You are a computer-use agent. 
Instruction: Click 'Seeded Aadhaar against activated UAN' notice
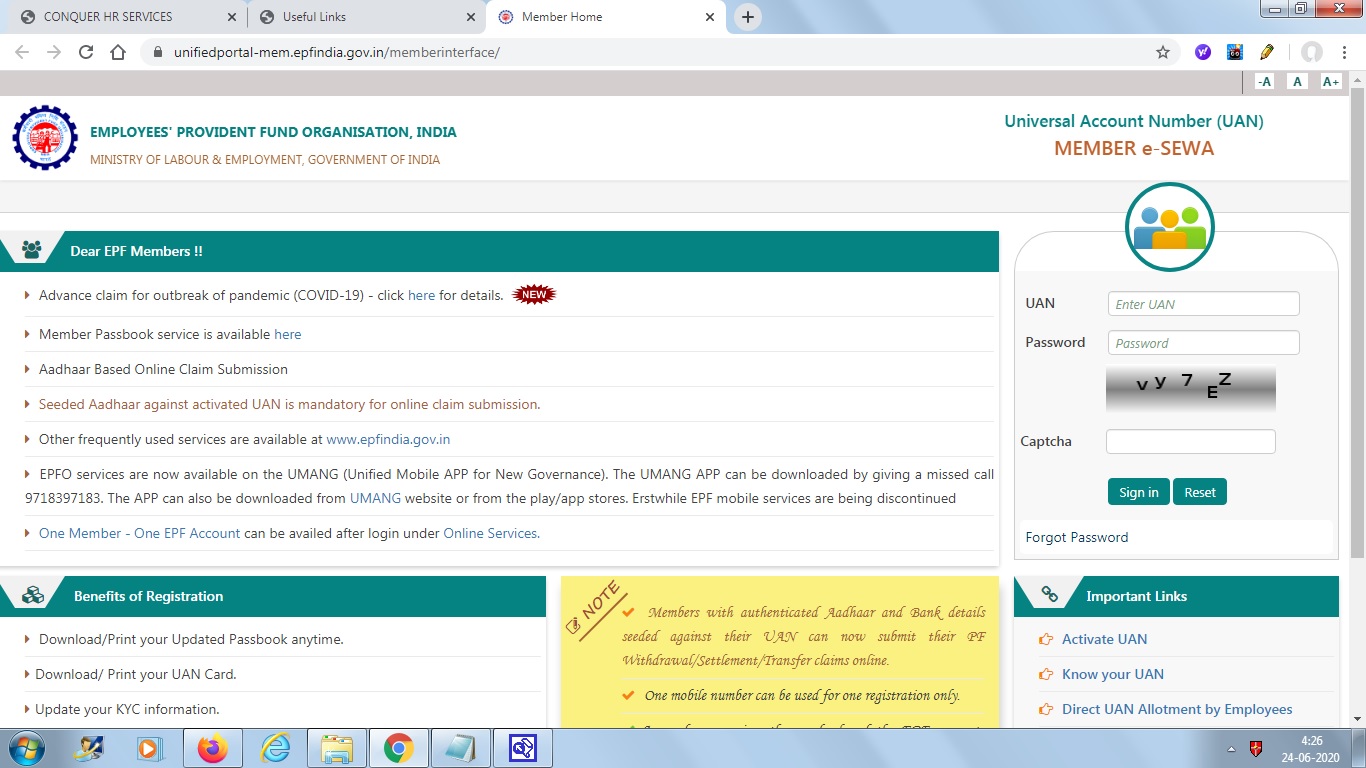(x=289, y=404)
